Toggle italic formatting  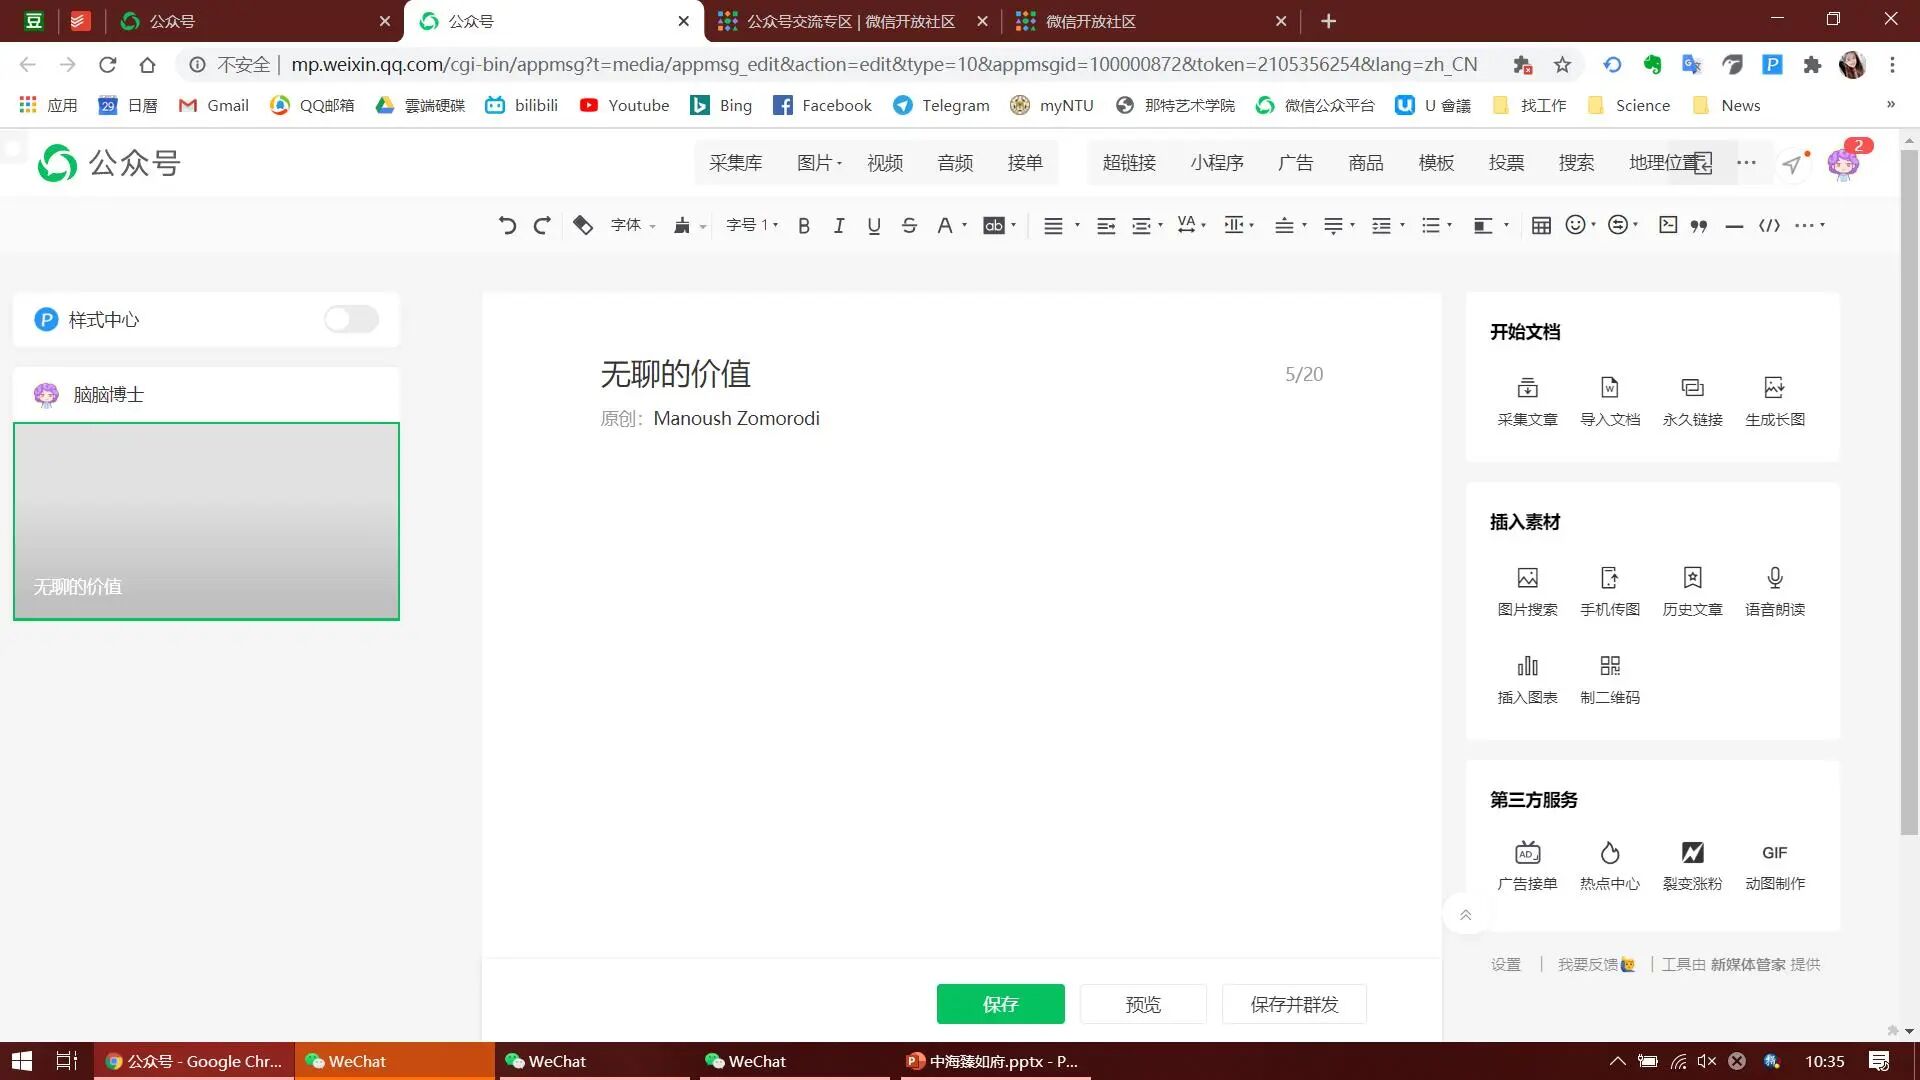[x=838, y=226]
